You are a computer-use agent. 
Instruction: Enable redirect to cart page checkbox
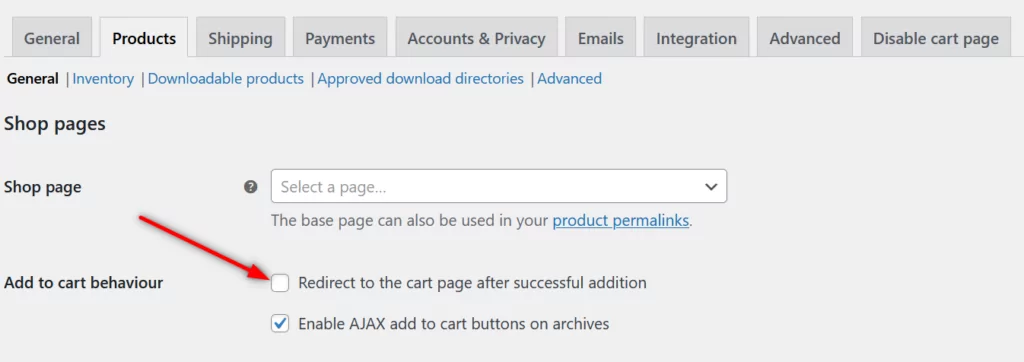(x=280, y=283)
